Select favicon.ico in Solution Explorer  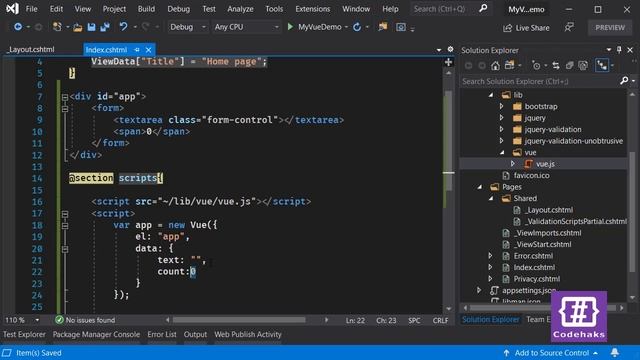[531, 175]
